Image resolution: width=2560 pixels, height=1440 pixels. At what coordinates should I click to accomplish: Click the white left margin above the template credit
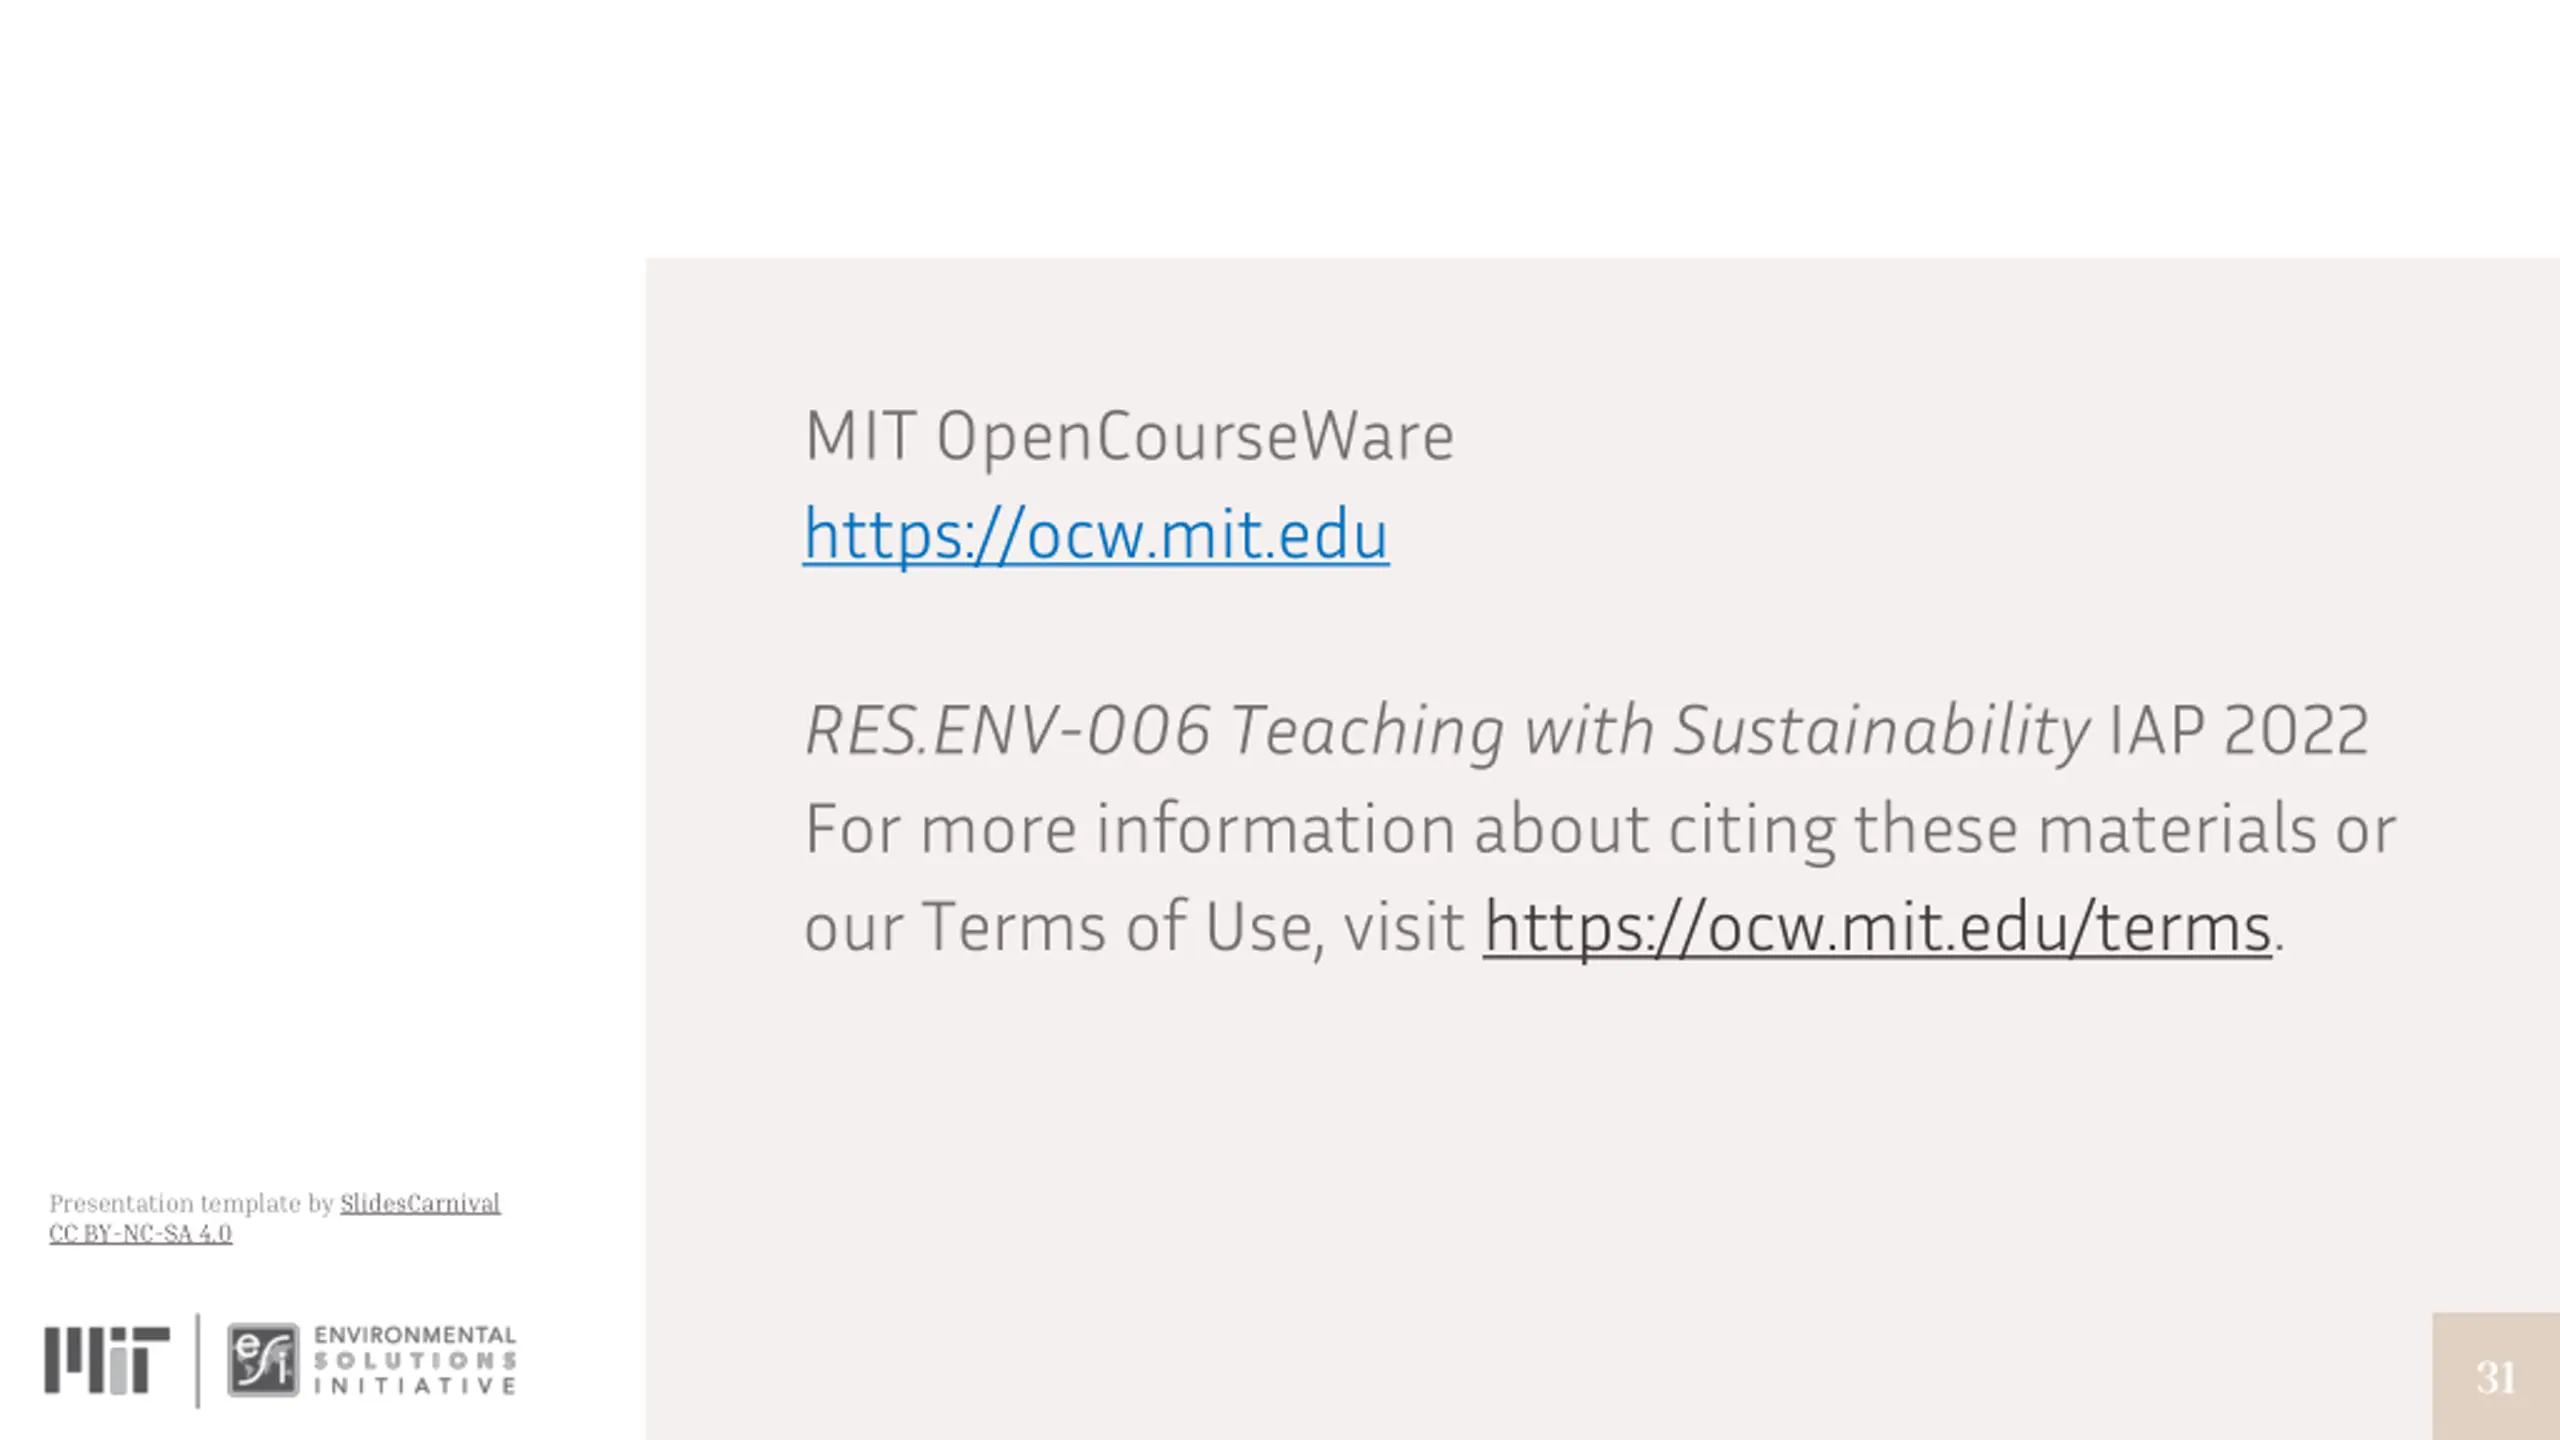point(320,700)
